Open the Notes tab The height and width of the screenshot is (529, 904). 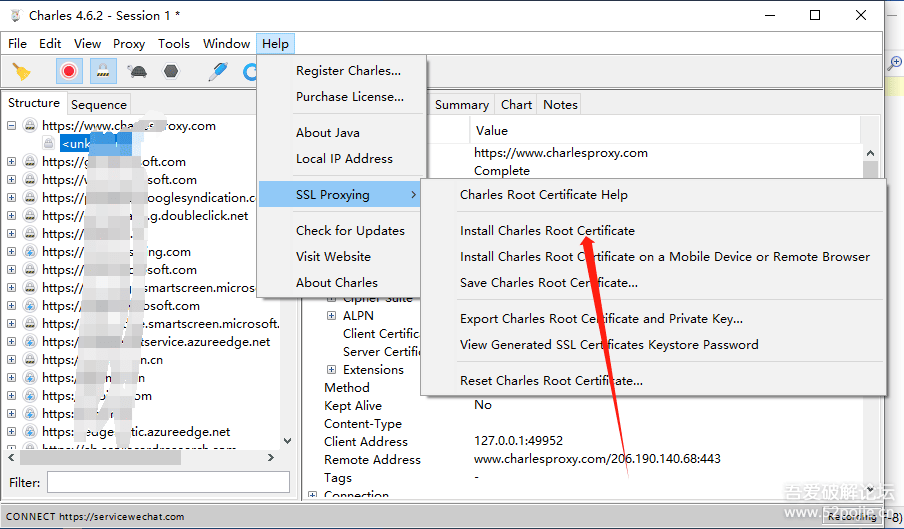(560, 105)
